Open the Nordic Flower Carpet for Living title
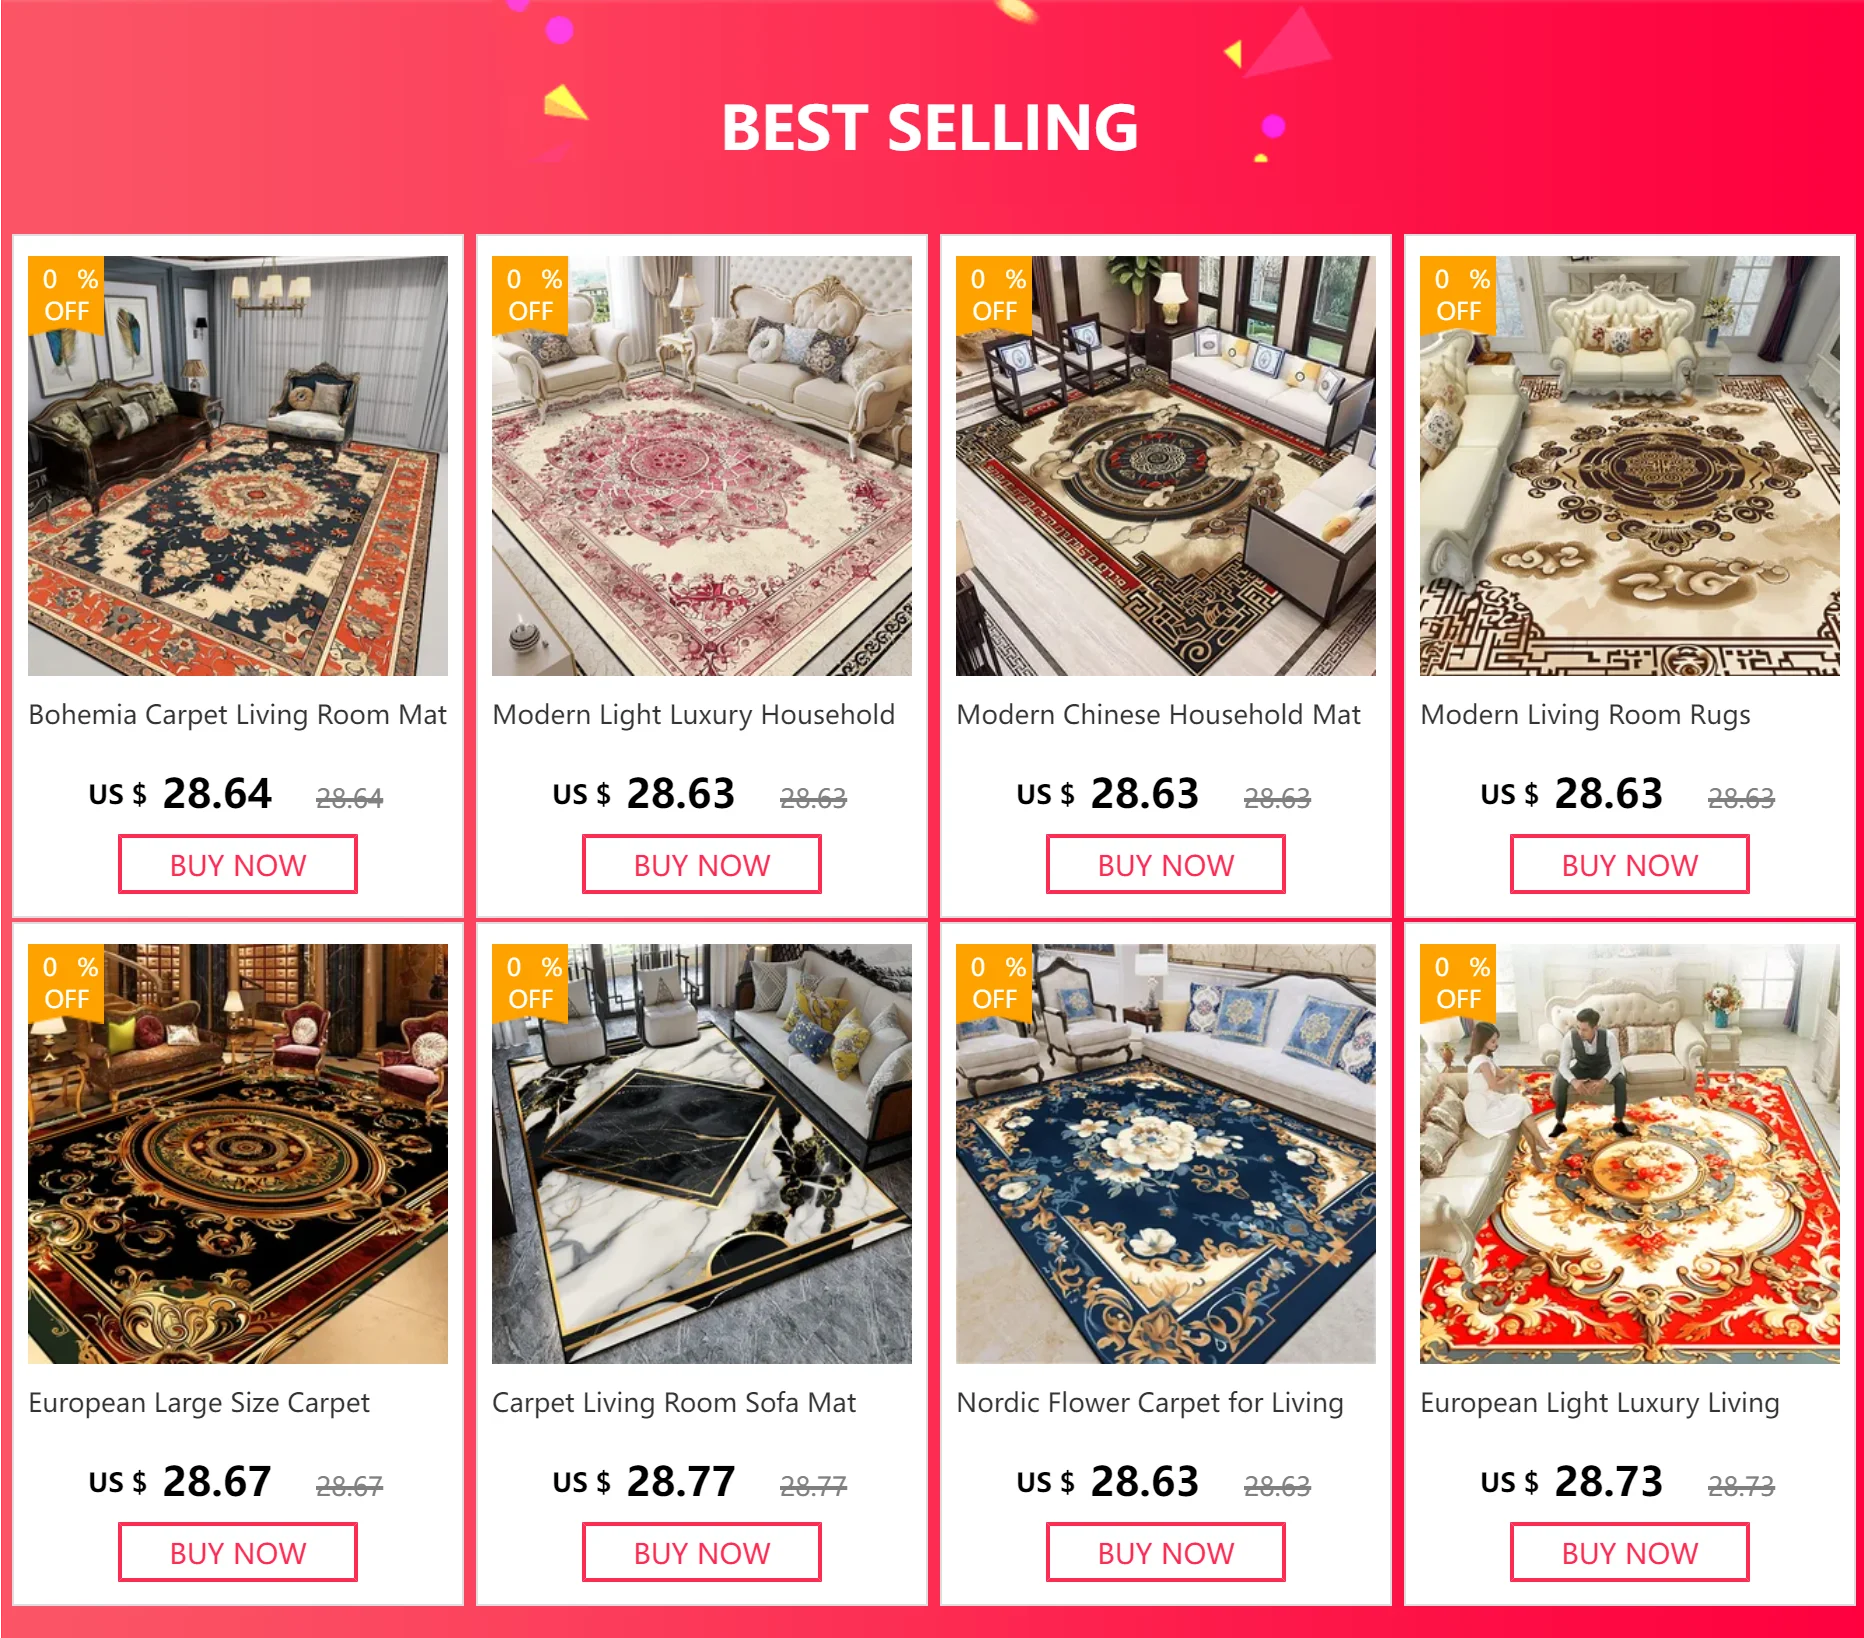This screenshot has height=1638, width=1864. (1150, 1403)
